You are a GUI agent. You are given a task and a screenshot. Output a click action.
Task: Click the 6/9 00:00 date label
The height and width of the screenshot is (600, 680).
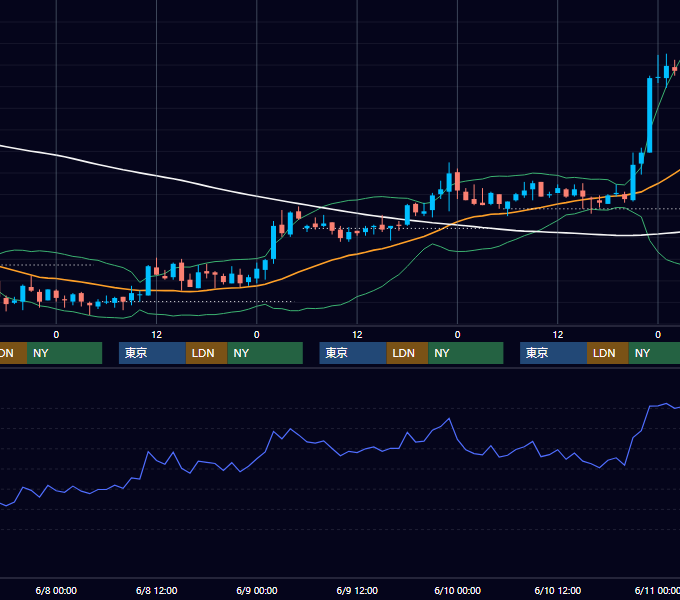coord(257,590)
